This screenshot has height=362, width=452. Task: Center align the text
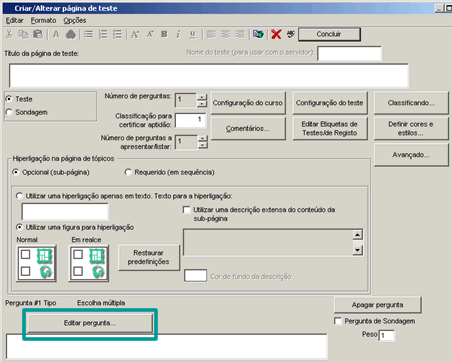tap(226, 34)
